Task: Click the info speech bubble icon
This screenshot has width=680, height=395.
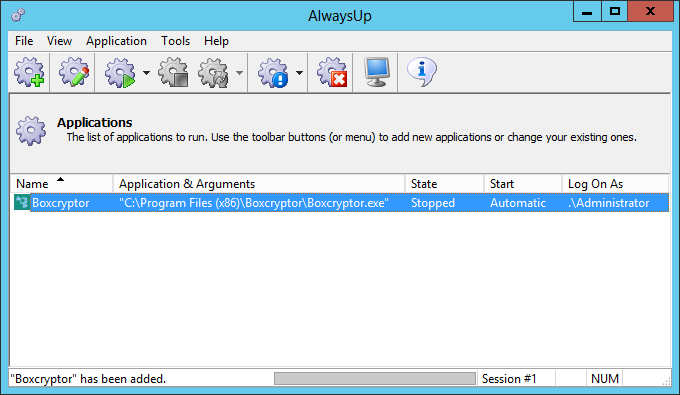Action: (x=422, y=72)
